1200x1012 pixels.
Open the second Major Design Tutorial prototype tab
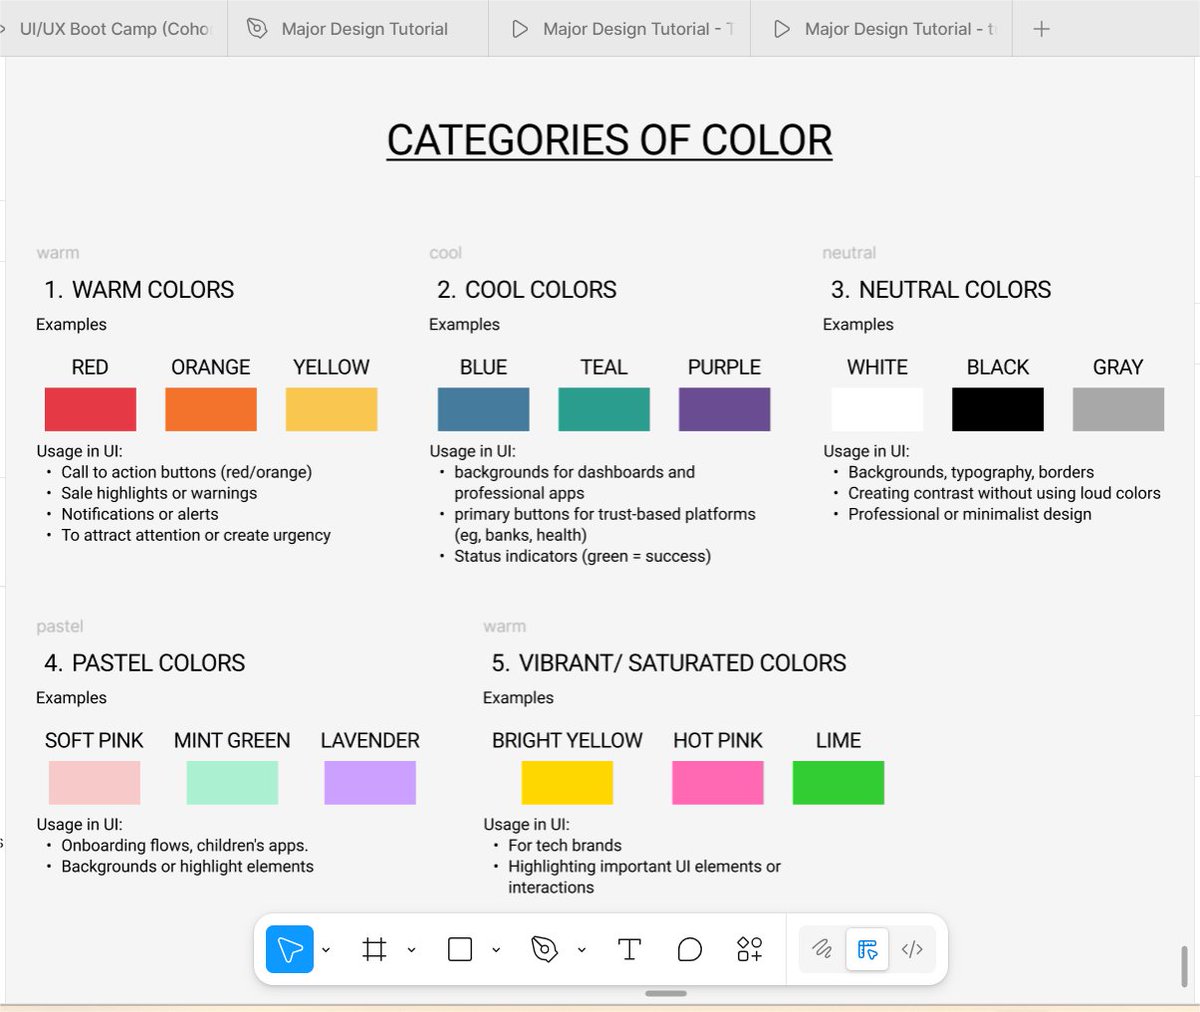[x=620, y=29]
